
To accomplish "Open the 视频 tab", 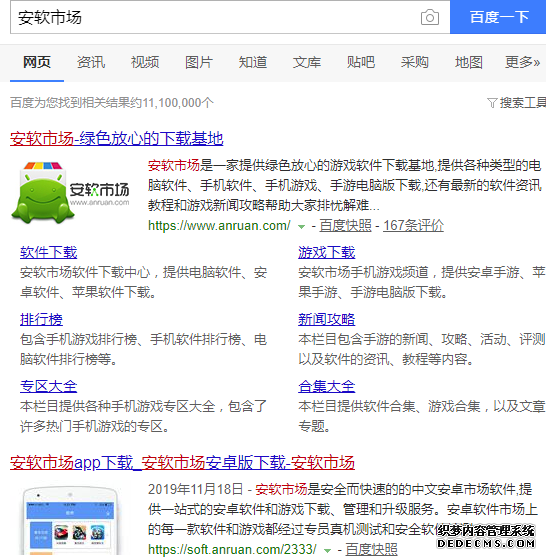I will point(145,62).
